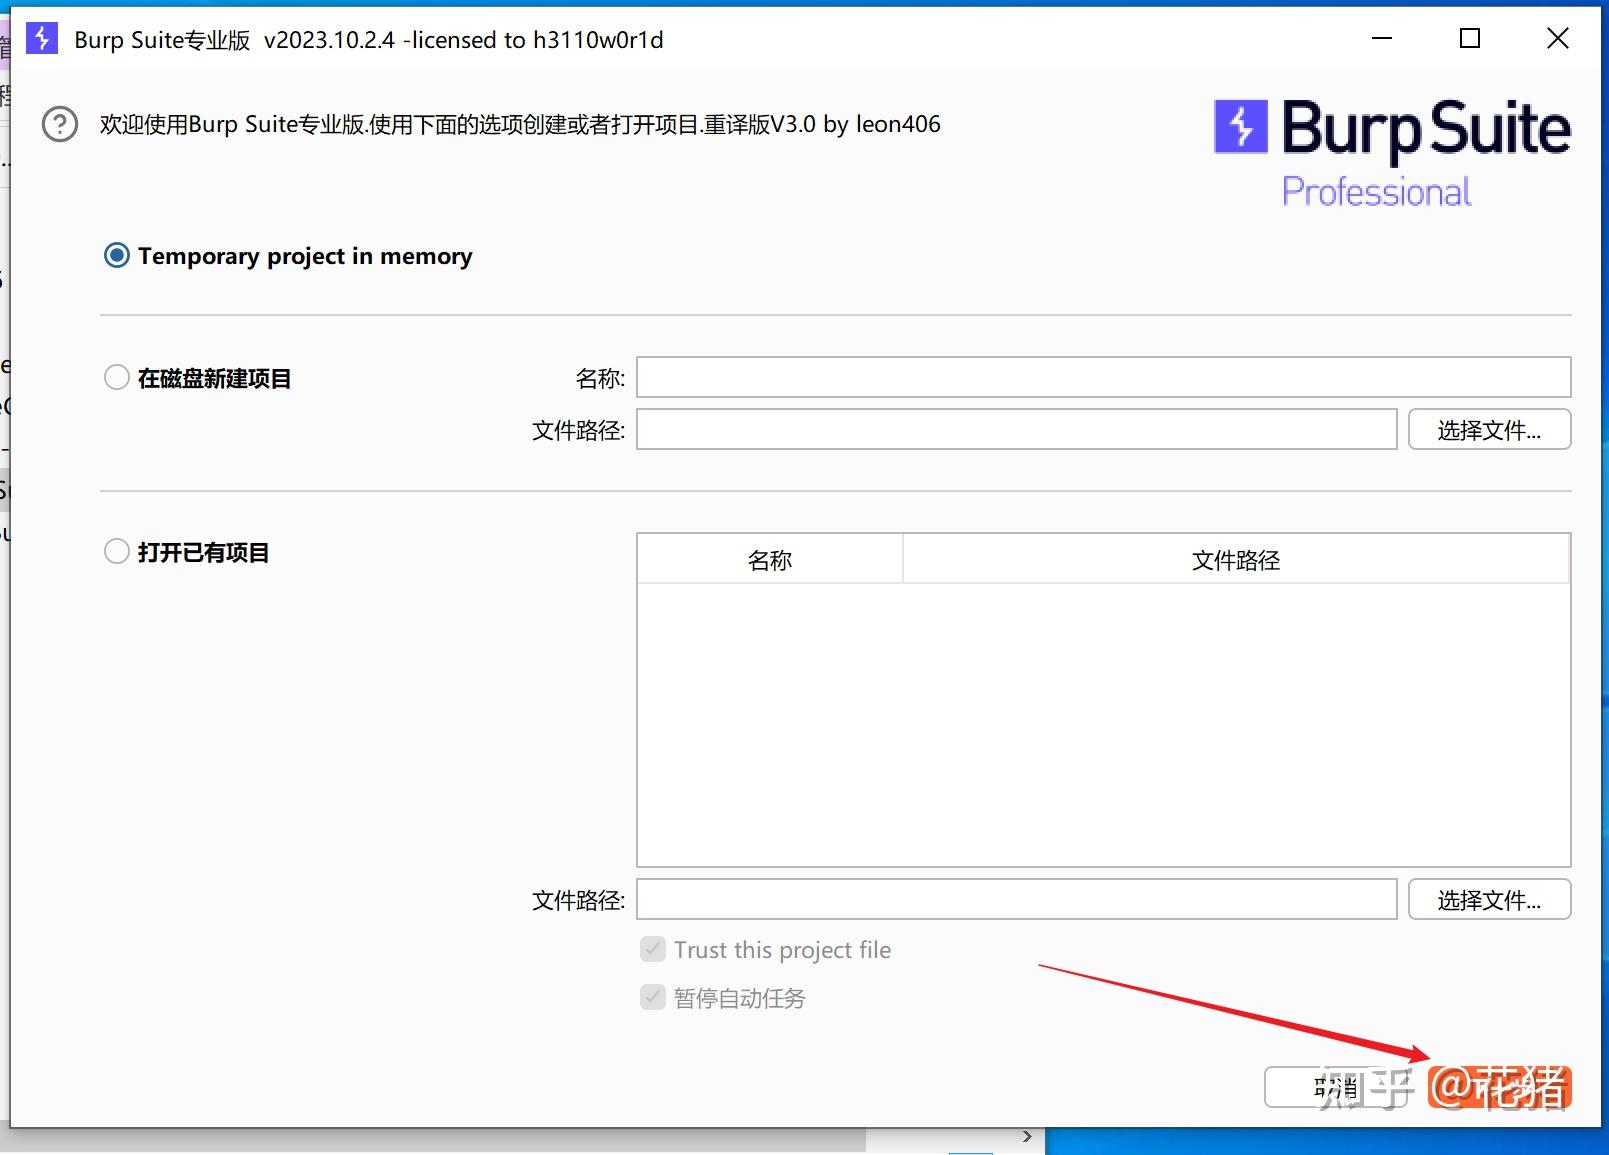The width and height of the screenshot is (1609, 1155).
Task: Maximize the Burp Suite window
Action: [1470, 39]
